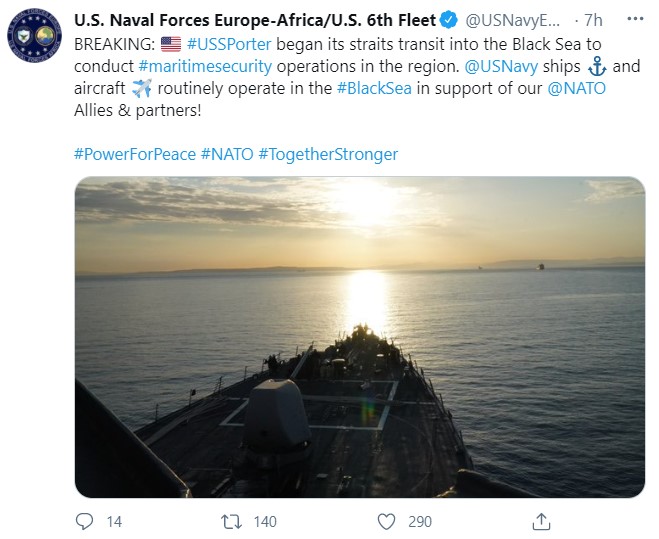
Task: Open the share tweet icon
Action: point(540,521)
